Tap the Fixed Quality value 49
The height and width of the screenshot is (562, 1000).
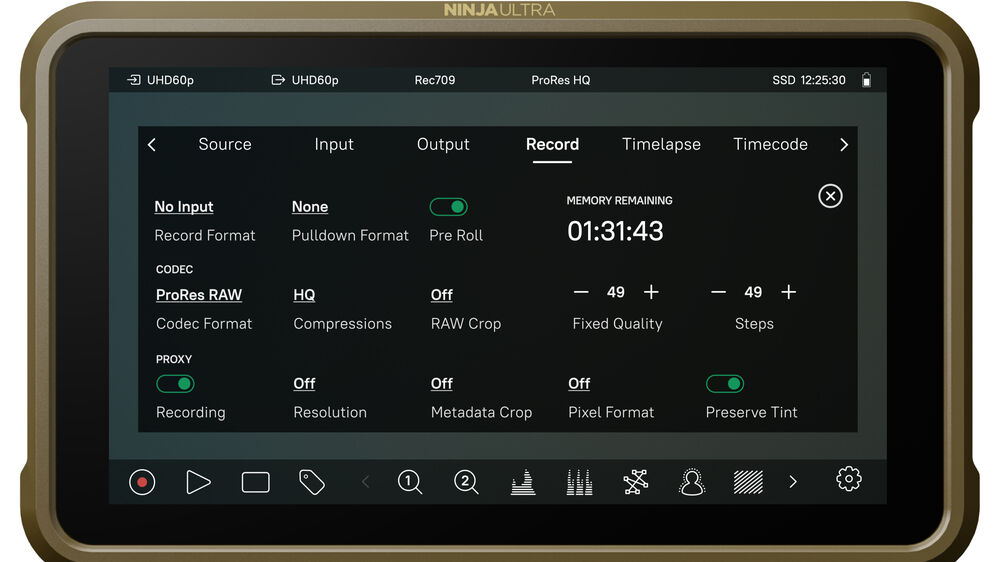point(615,292)
